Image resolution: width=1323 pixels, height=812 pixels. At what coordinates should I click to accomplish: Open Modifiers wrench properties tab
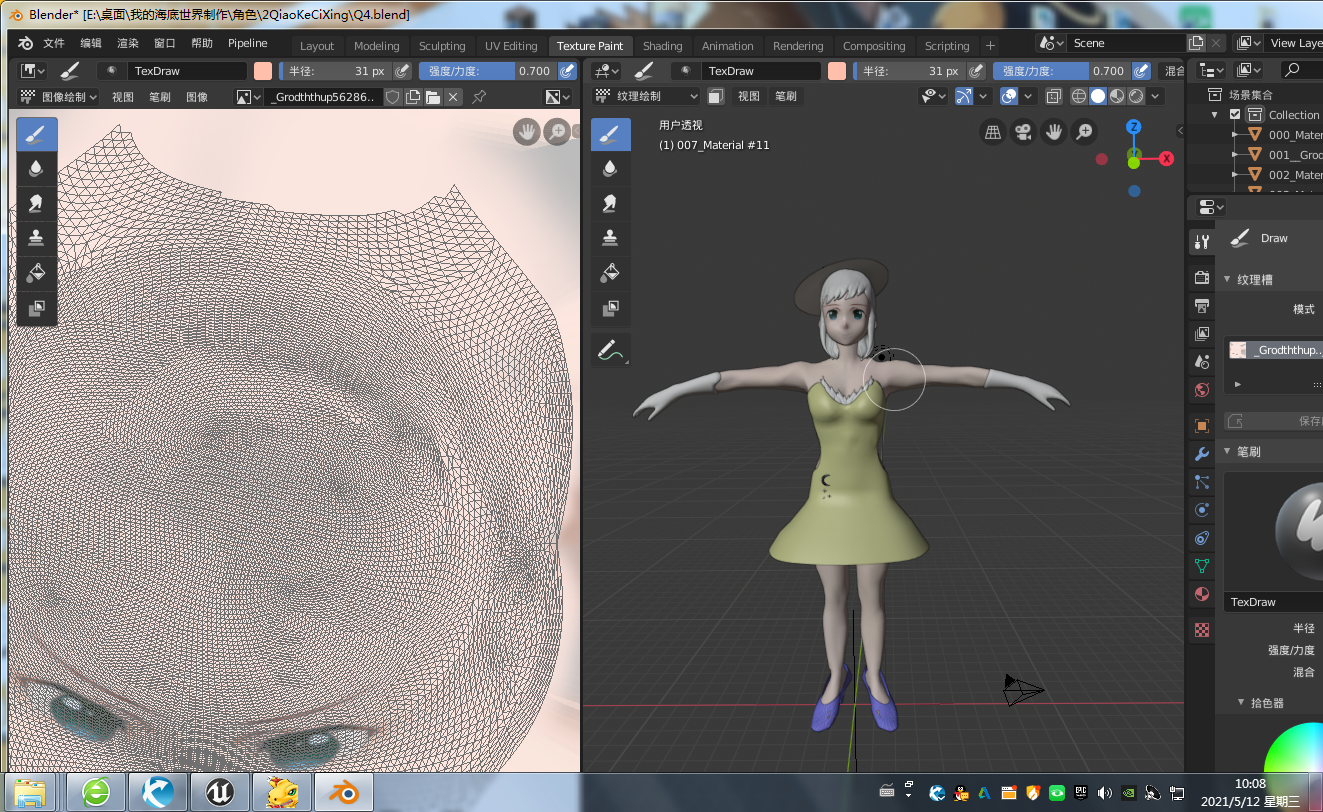click(1202, 454)
